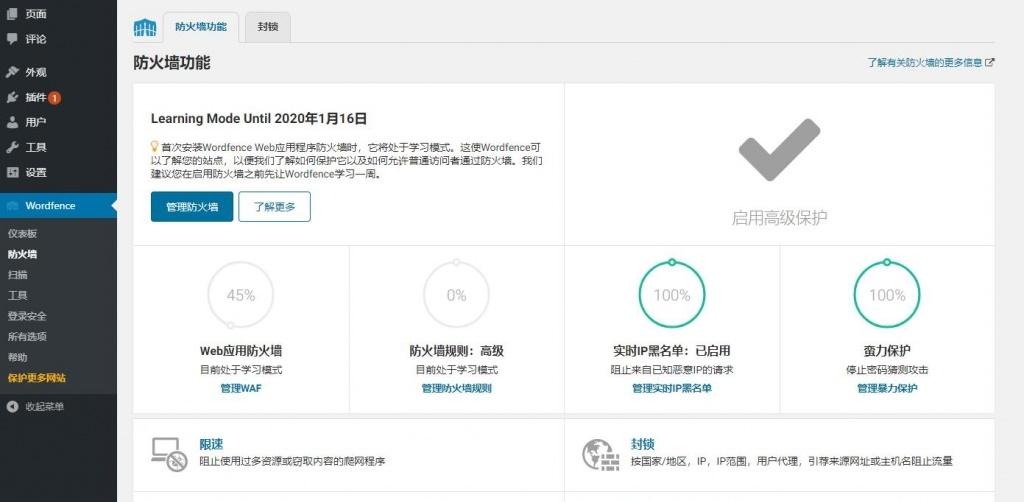Click the Plugins (插件) plug icon

click(x=12, y=97)
